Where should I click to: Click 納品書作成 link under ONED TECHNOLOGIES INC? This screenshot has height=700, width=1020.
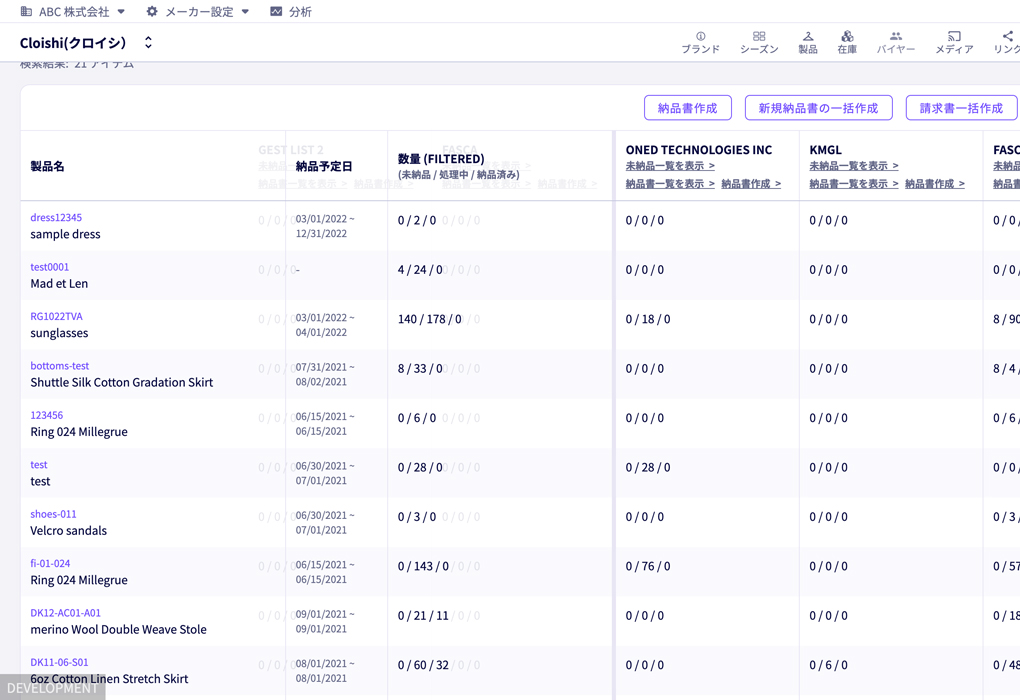(x=751, y=184)
